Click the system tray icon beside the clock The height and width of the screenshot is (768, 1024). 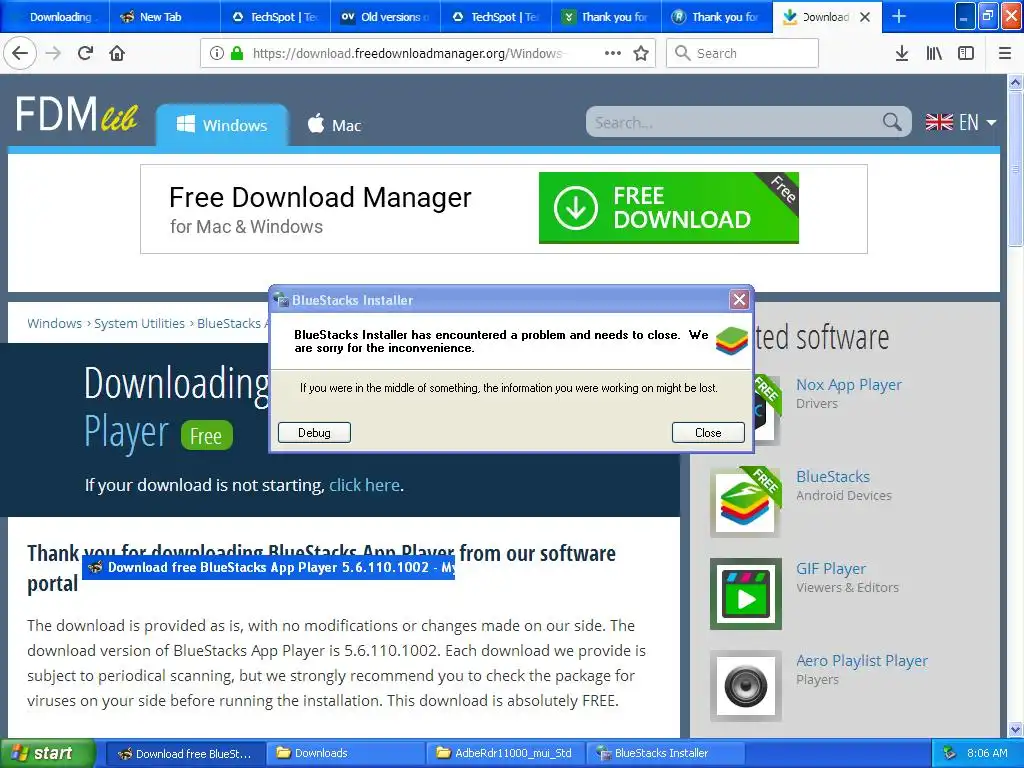[x=950, y=753]
